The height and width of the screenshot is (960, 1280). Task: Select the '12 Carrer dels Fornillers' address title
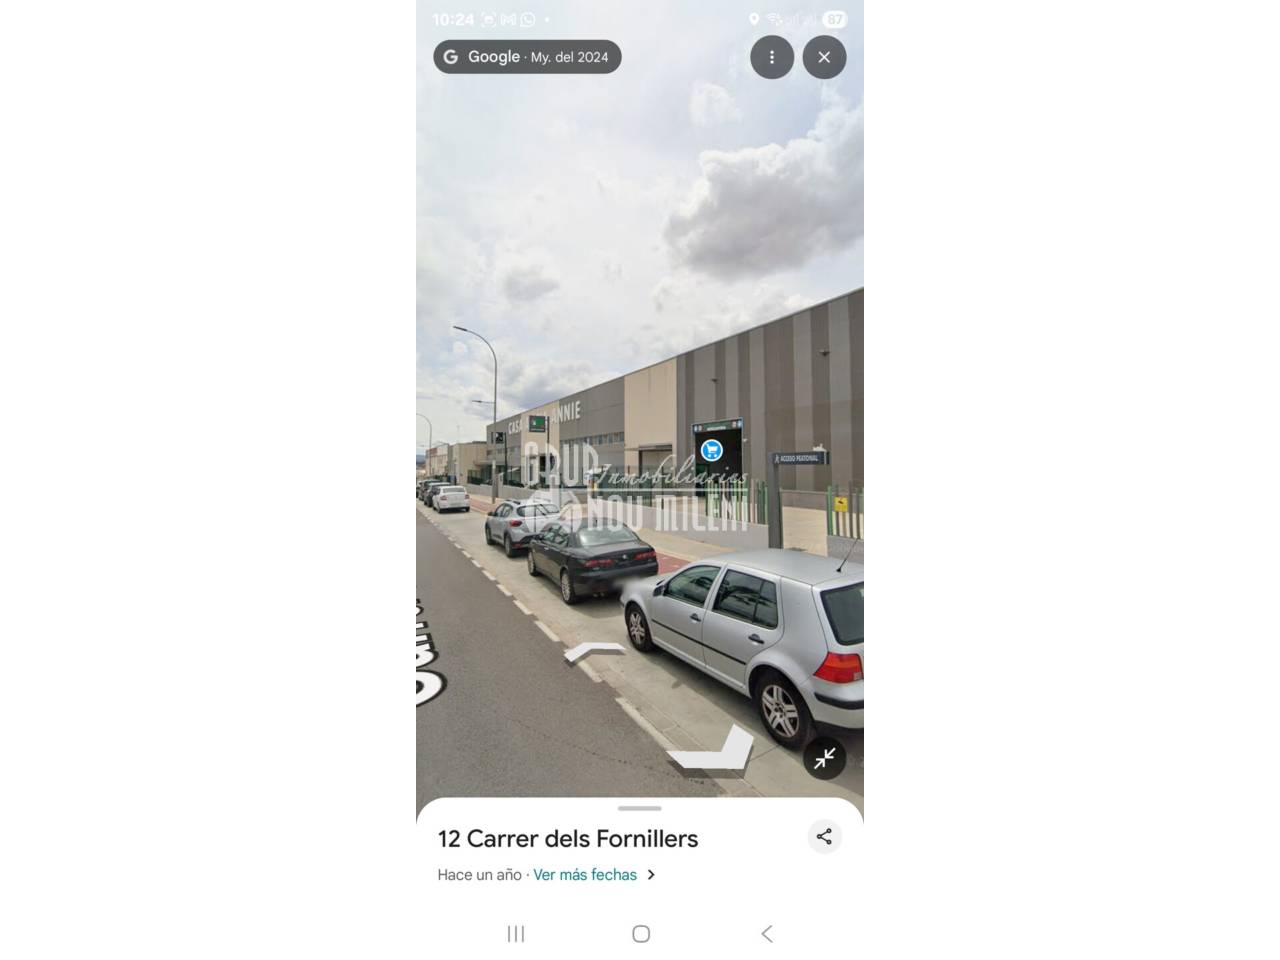(x=568, y=839)
